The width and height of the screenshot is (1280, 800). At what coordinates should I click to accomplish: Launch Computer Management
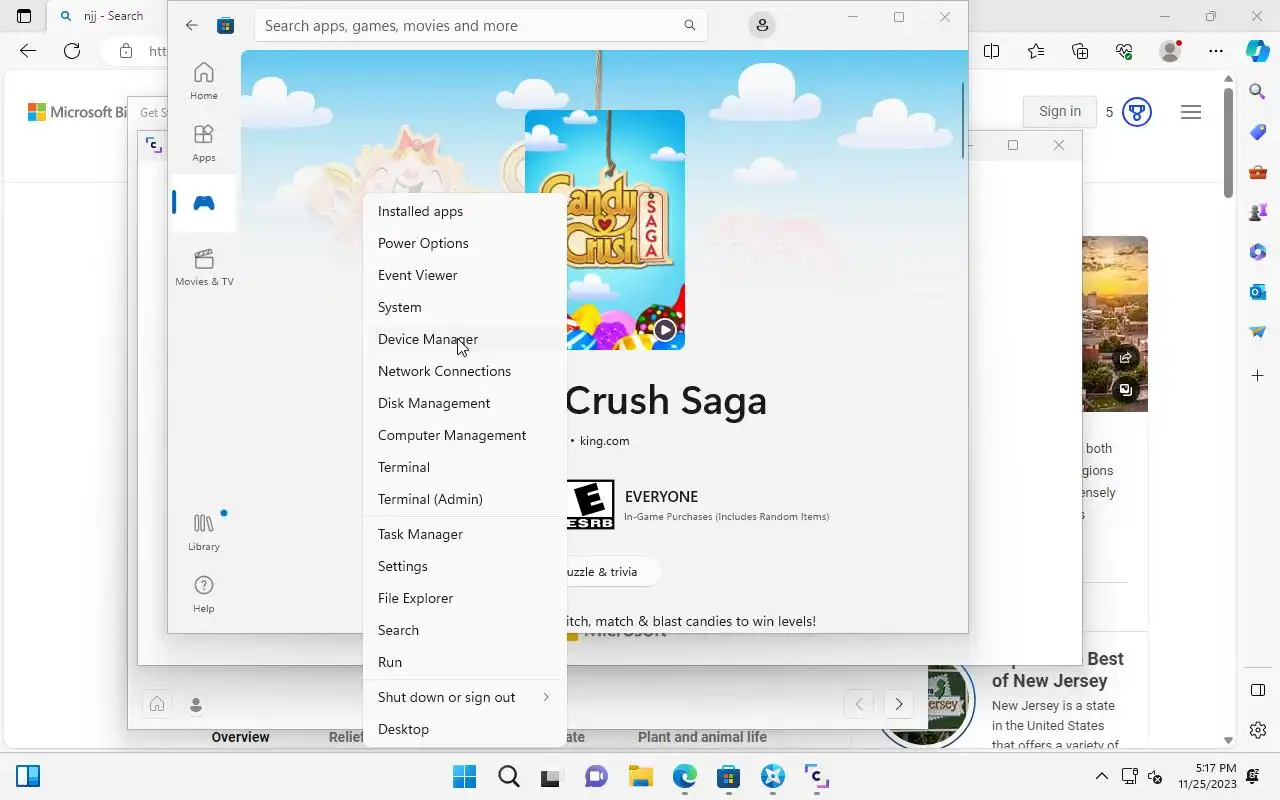(465, 435)
